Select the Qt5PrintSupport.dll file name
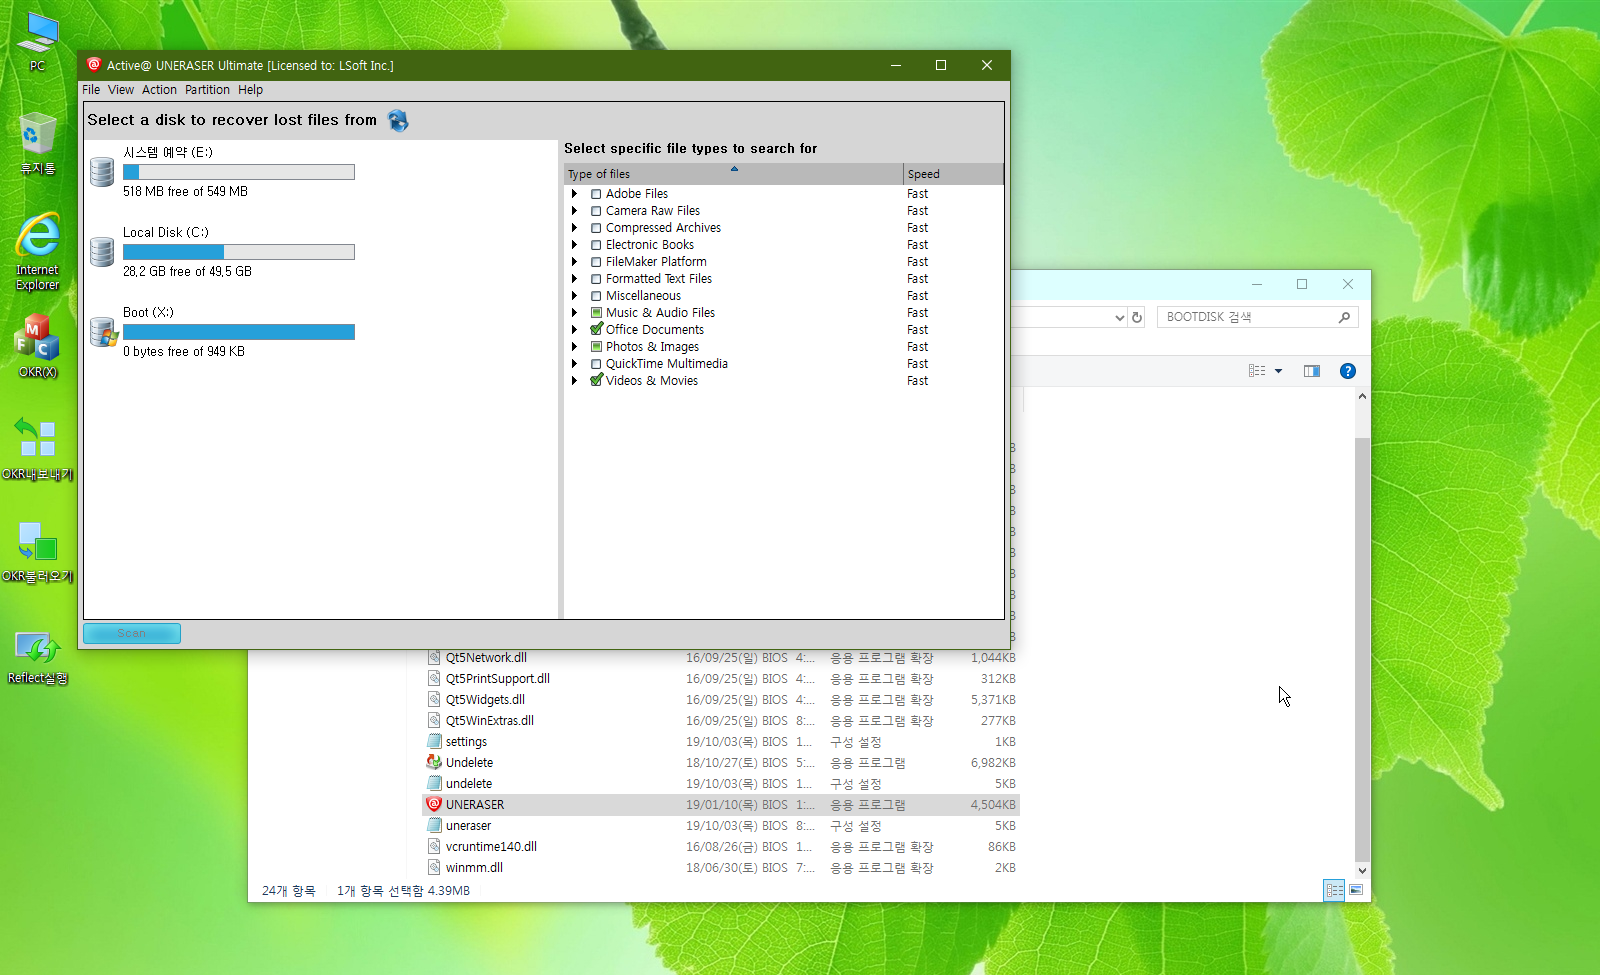The image size is (1600, 975). click(498, 679)
